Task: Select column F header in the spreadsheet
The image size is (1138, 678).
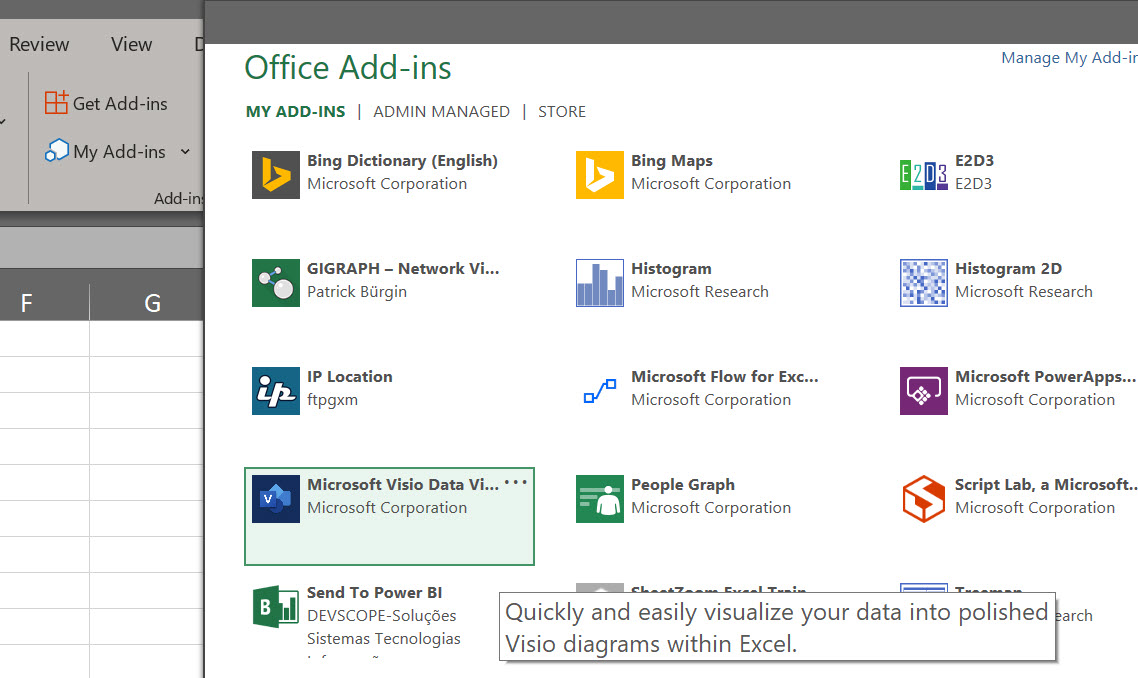Action: click(x=27, y=303)
